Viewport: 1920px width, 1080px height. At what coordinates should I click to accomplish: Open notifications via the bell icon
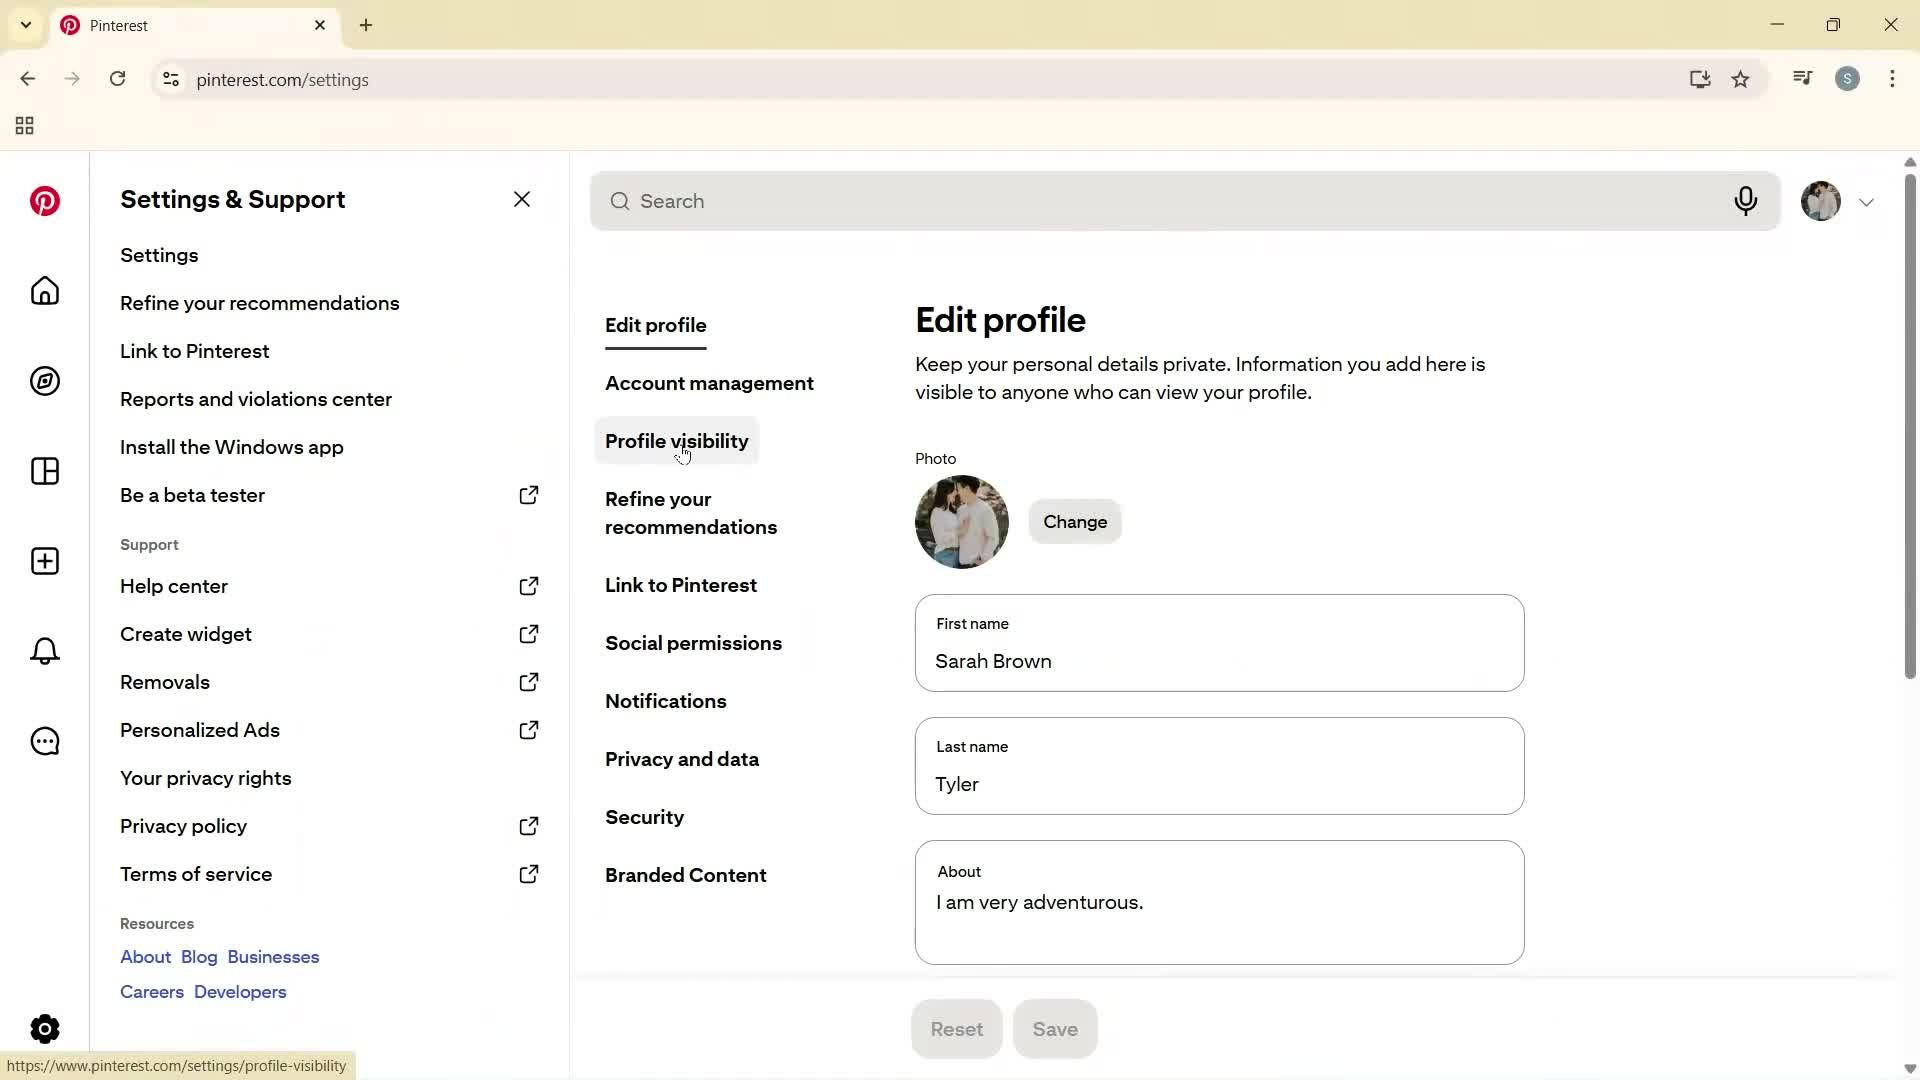(x=44, y=651)
